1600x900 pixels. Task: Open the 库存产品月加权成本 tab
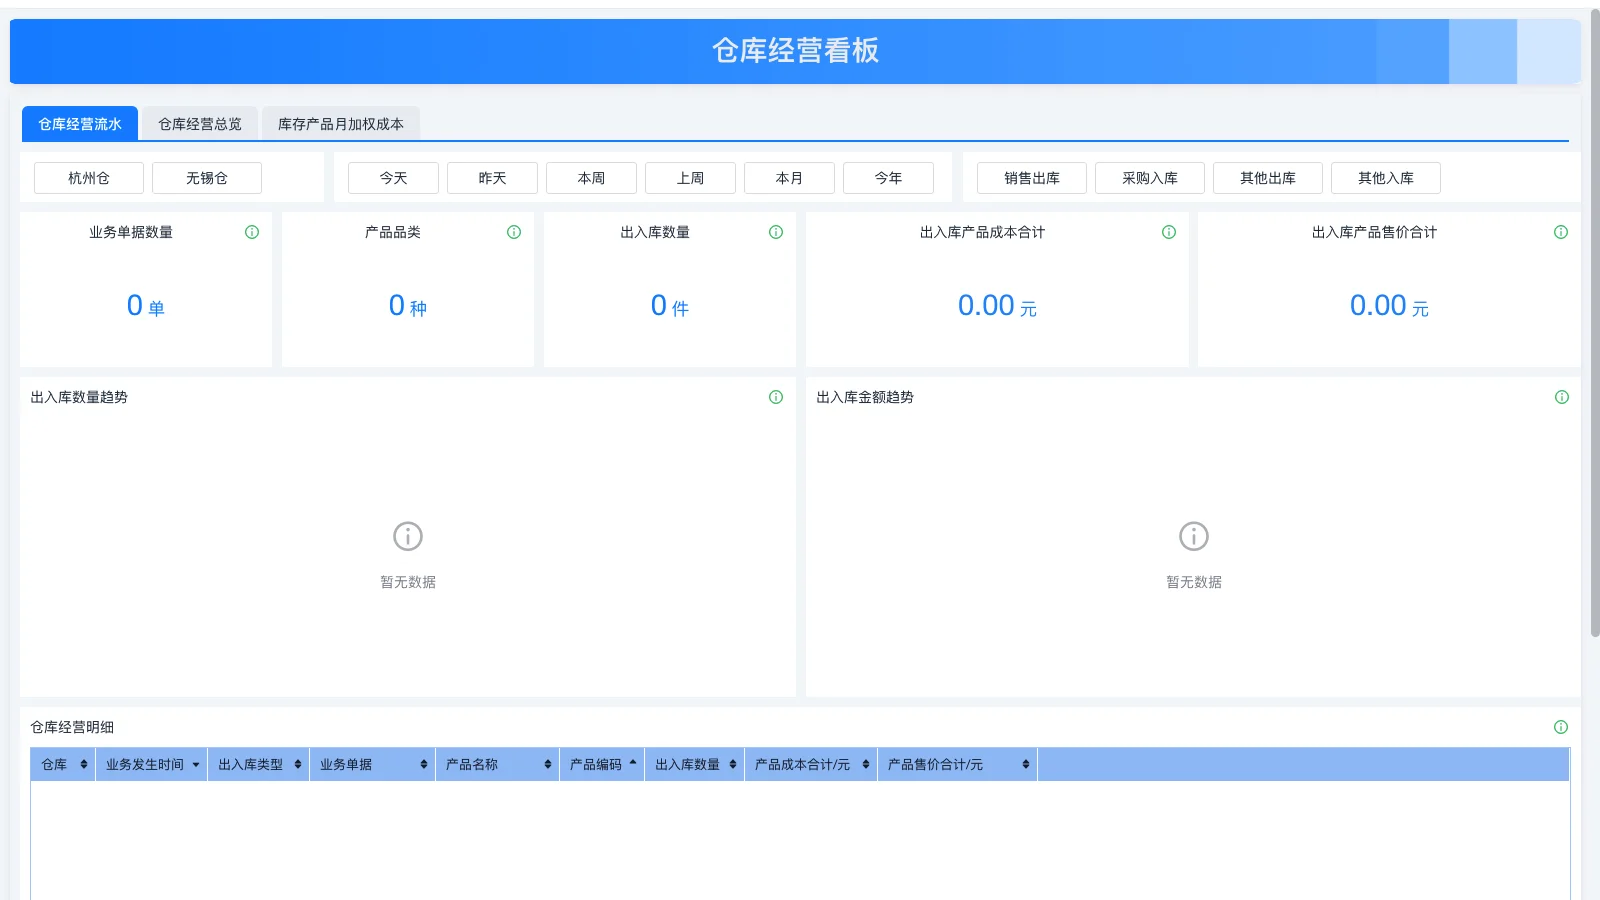tap(340, 124)
